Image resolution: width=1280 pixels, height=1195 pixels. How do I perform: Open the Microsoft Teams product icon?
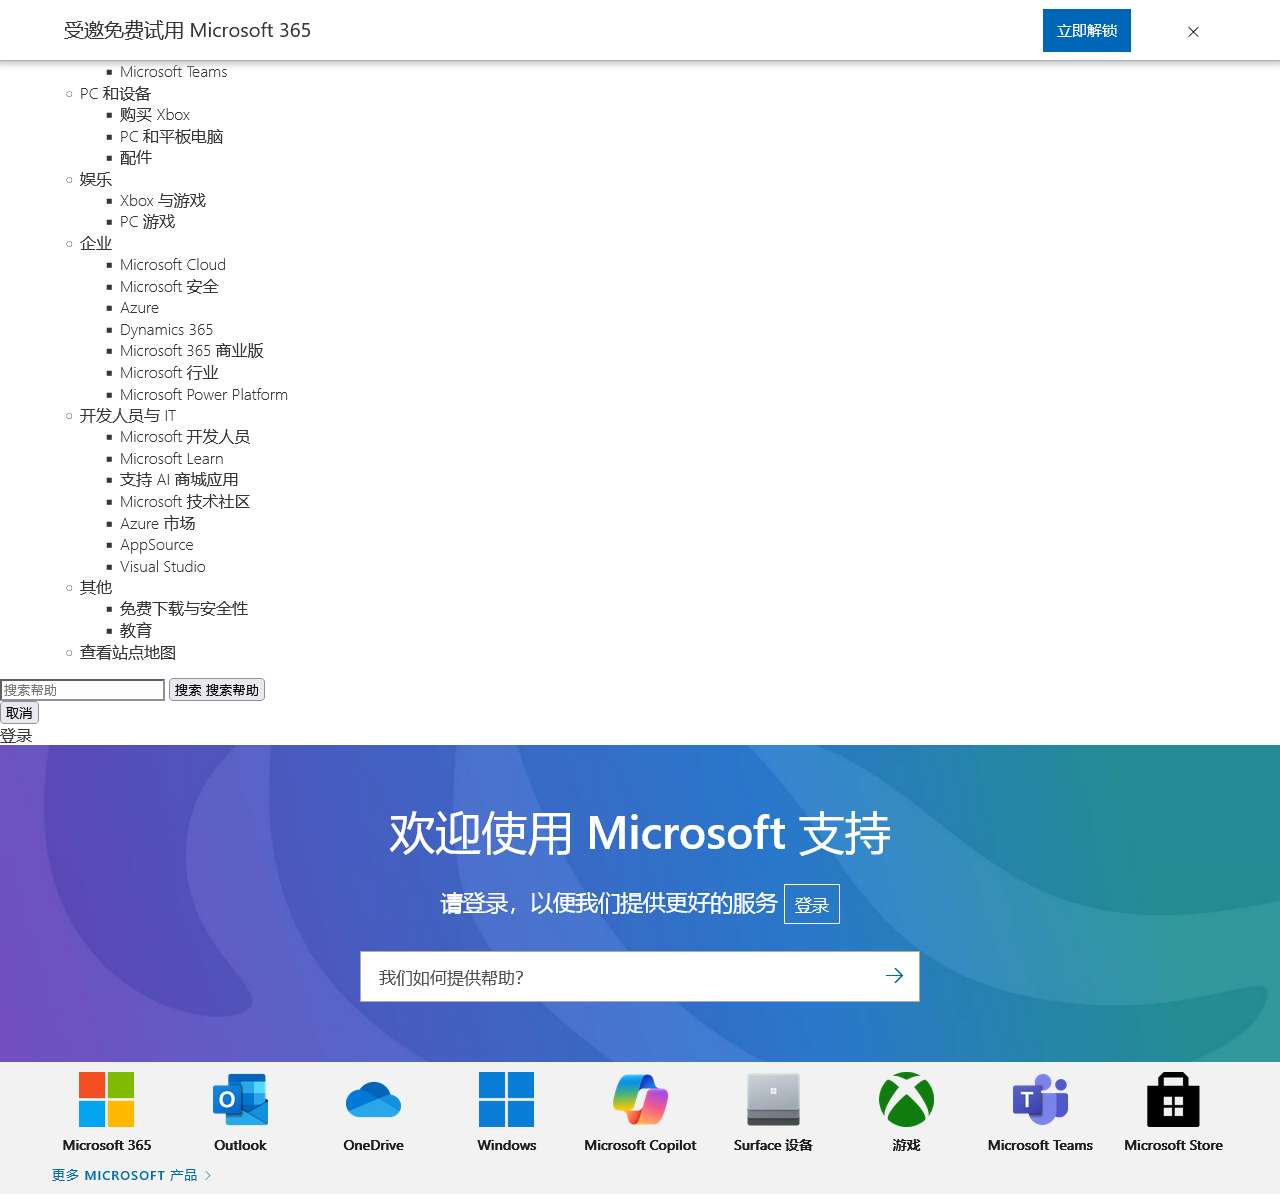click(1040, 1100)
